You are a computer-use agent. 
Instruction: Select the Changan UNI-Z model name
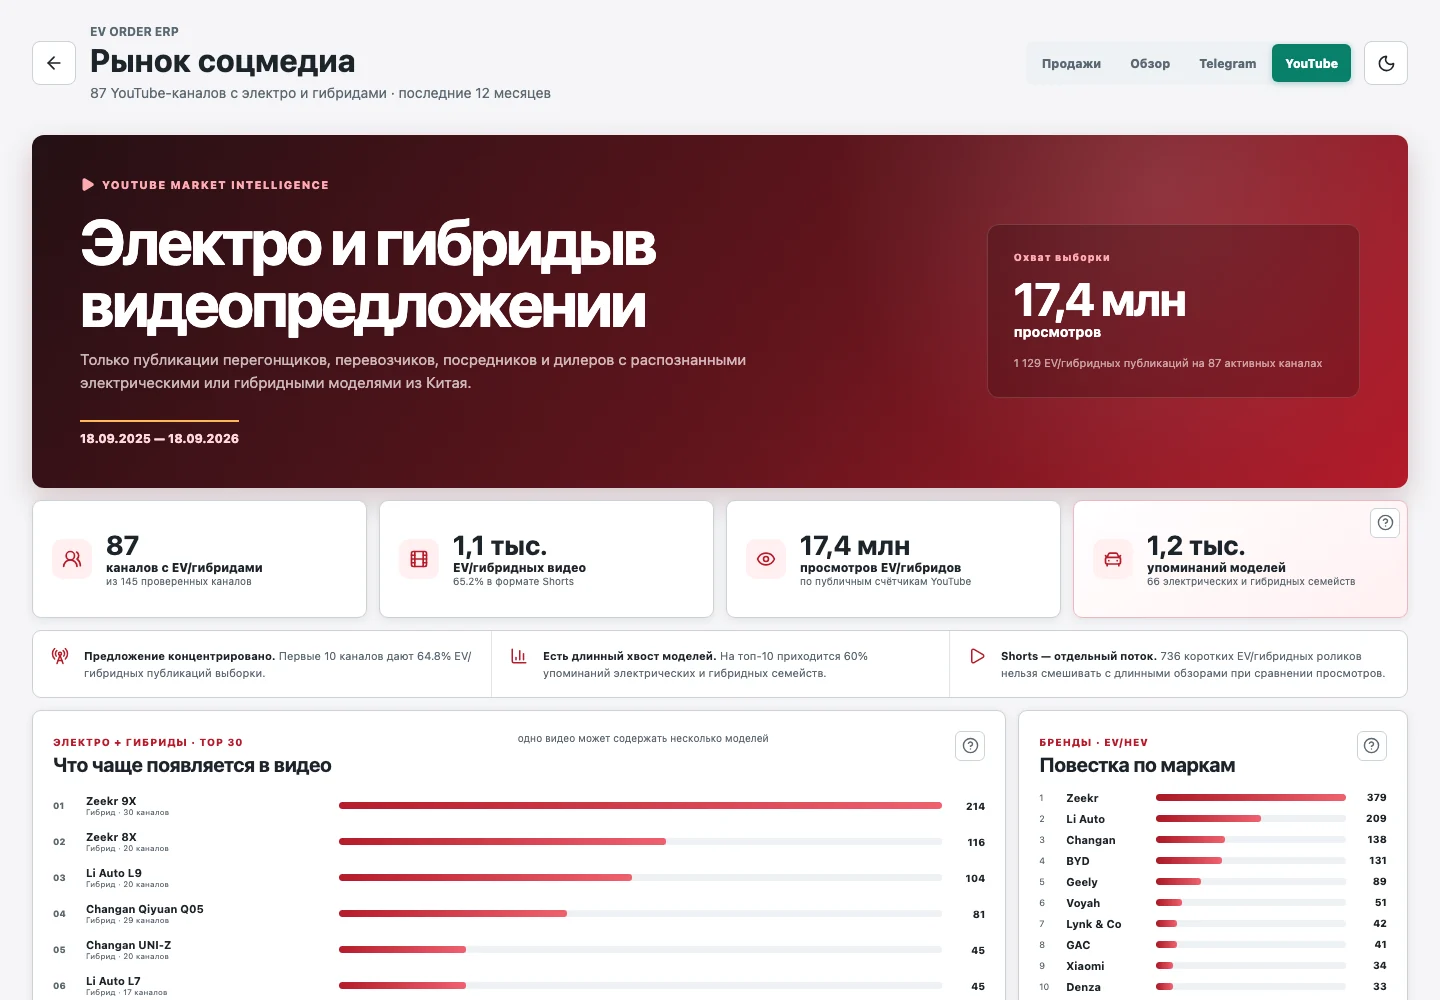(x=128, y=945)
